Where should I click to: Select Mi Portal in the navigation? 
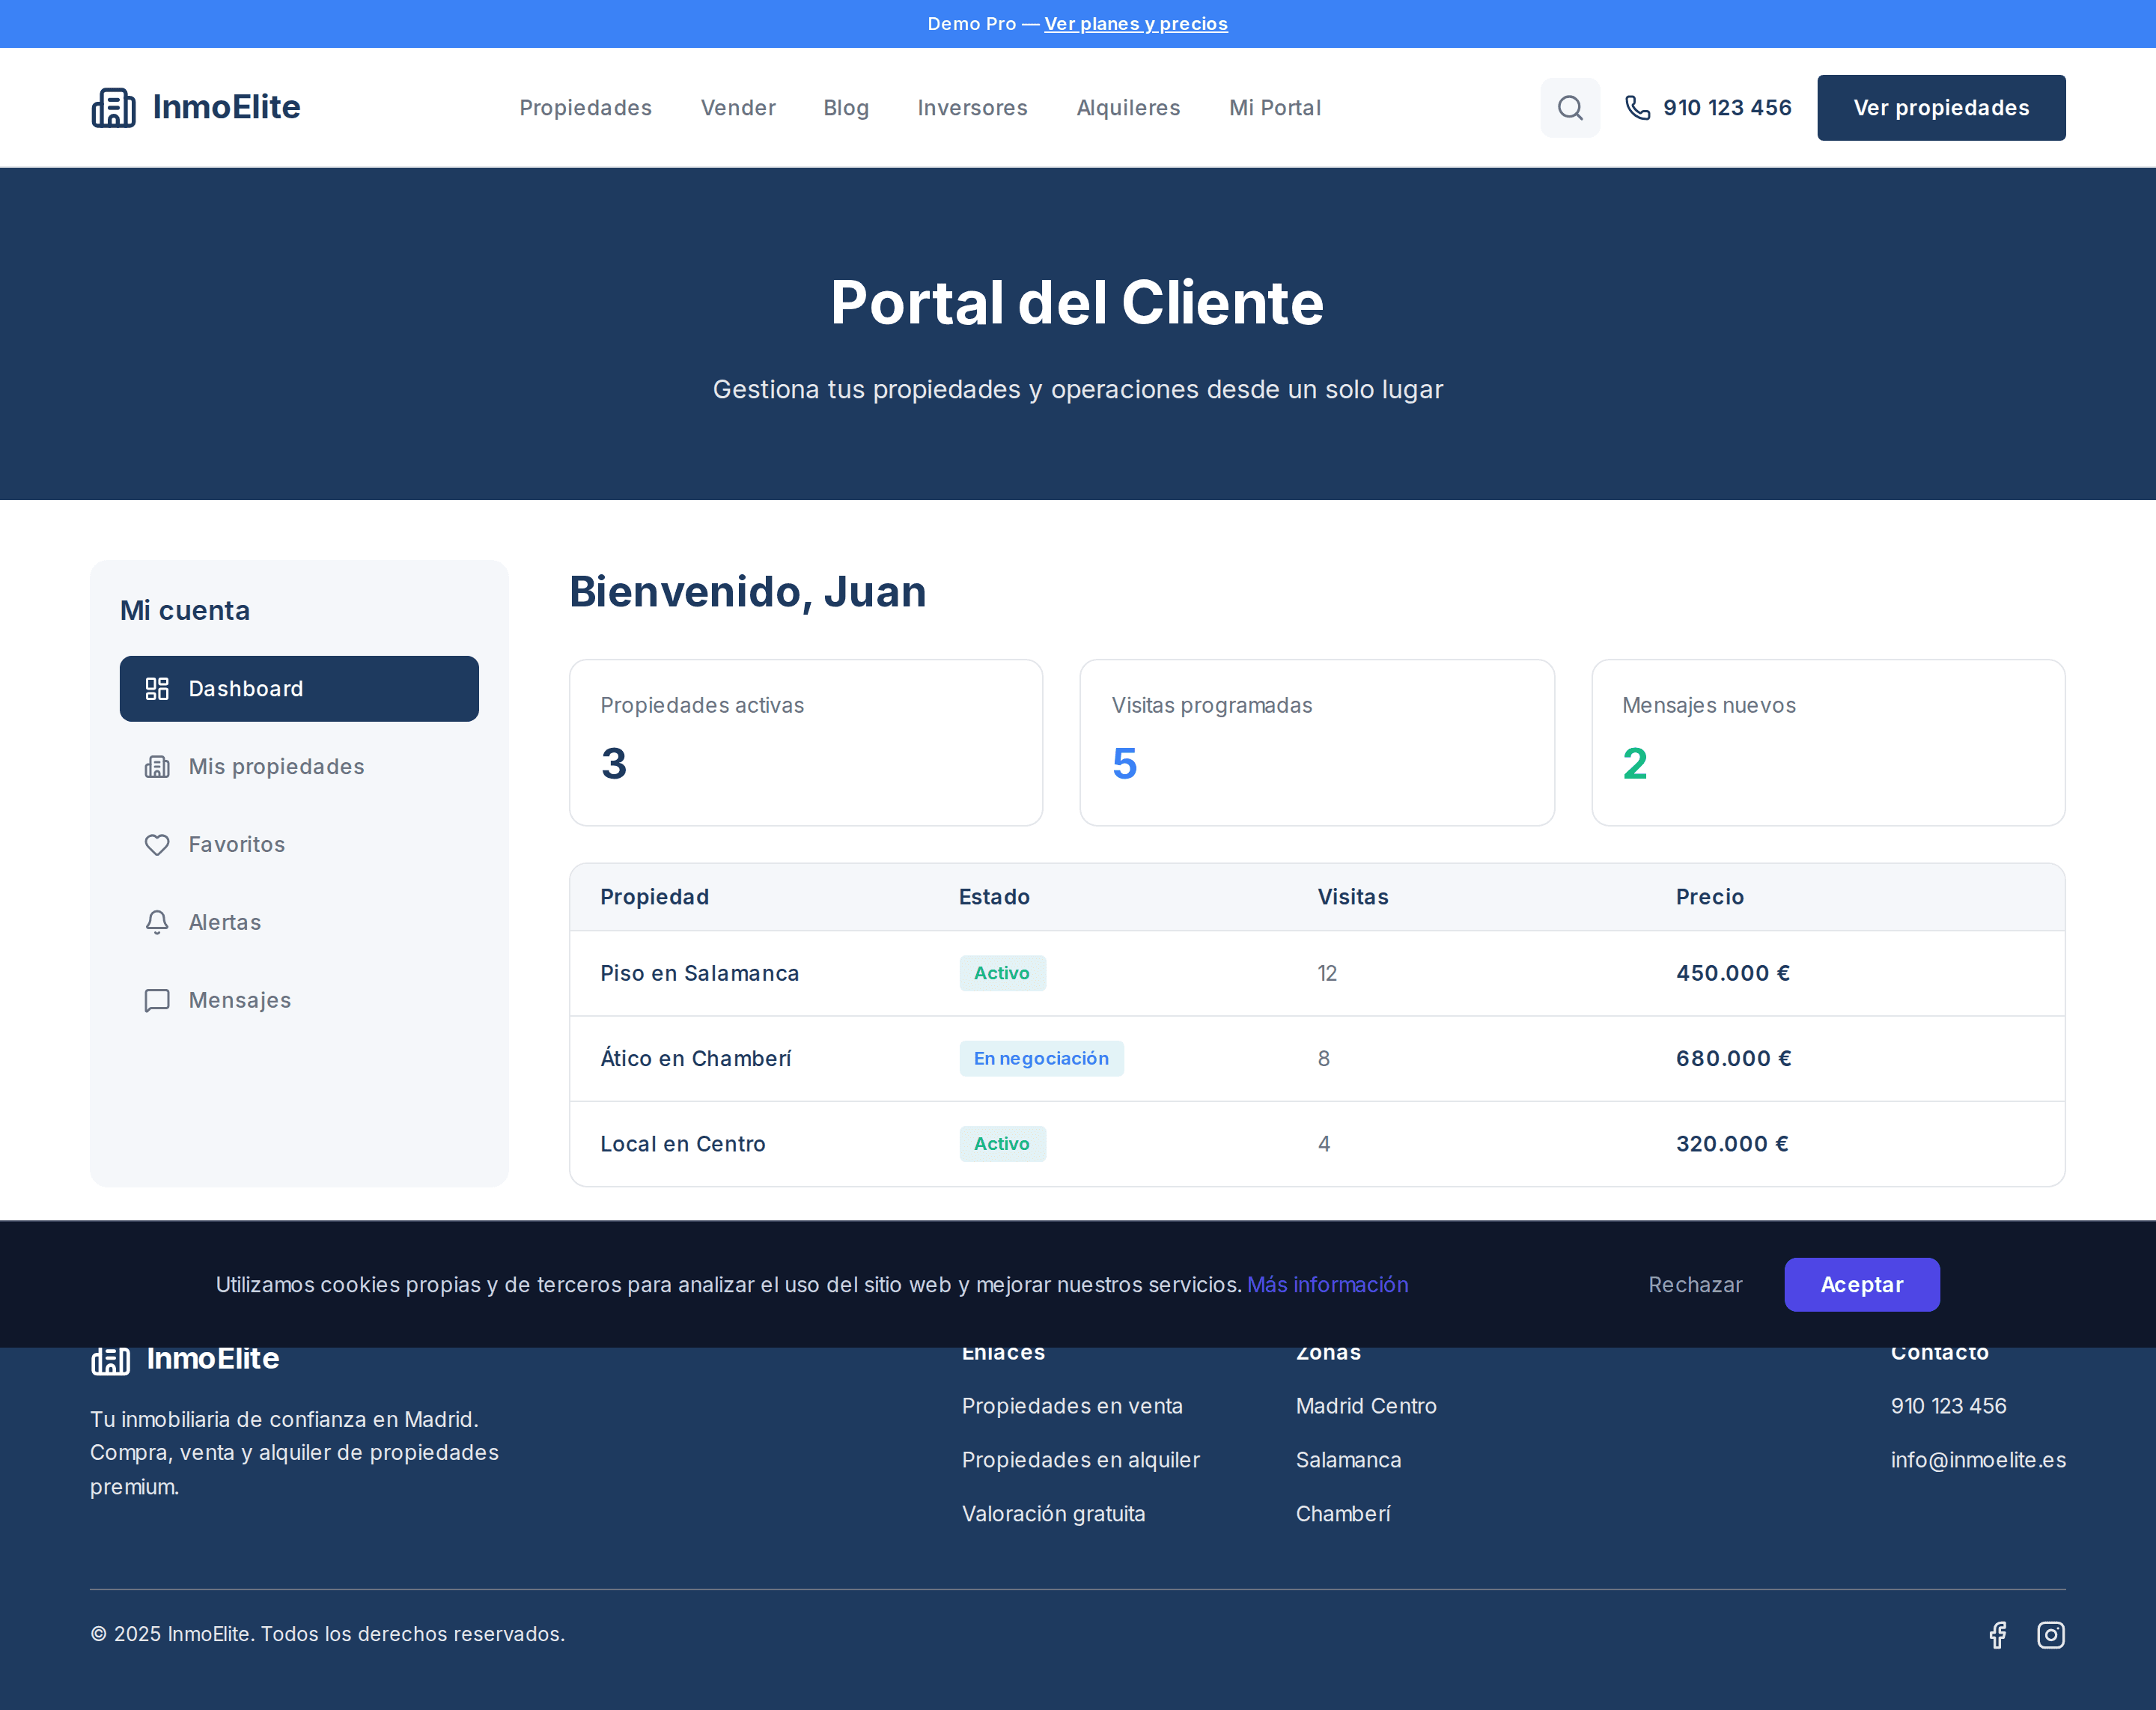click(x=1275, y=107)
